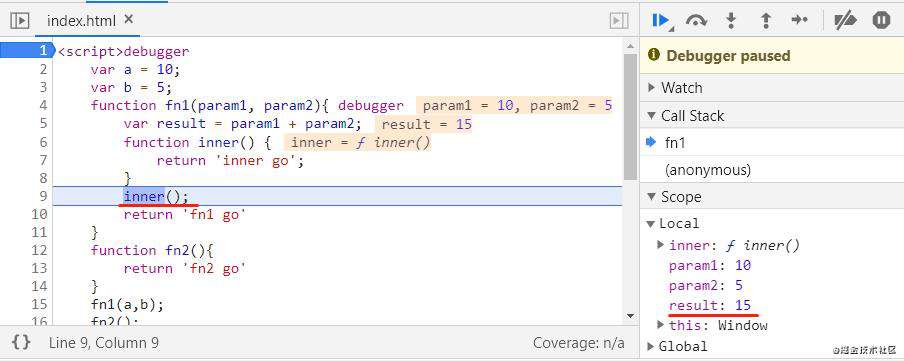Viewport: 904px width, 361px height.
Task: Step over the next function call
Action: coord(696,21)
